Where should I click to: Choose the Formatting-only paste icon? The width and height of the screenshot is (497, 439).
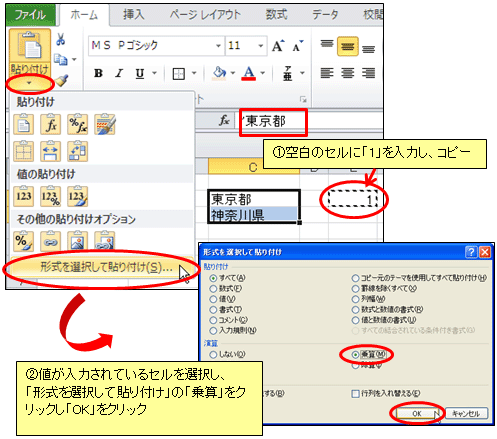tap(23, 241)
